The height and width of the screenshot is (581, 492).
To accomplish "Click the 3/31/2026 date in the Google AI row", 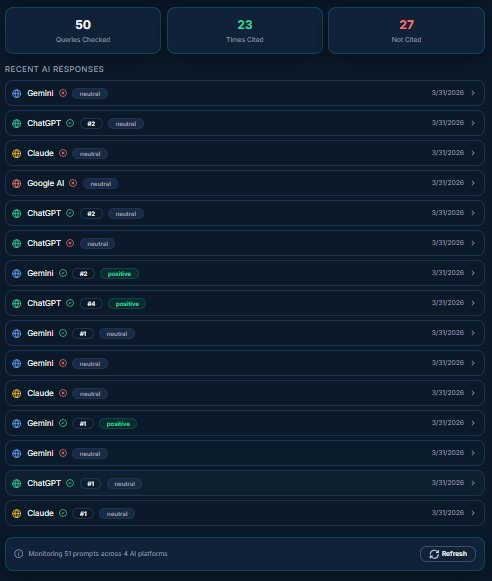I will 448,183.
